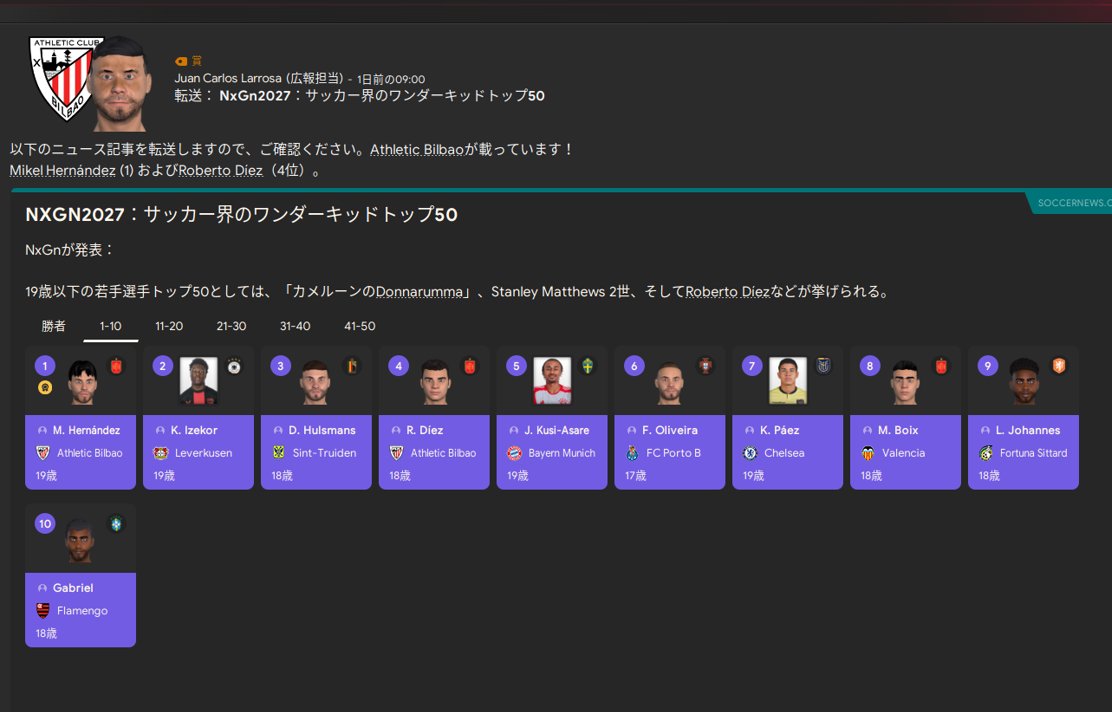Click K. Páez player photo
This screenshot has height=712, width=1112.
[x=788, y=381]
